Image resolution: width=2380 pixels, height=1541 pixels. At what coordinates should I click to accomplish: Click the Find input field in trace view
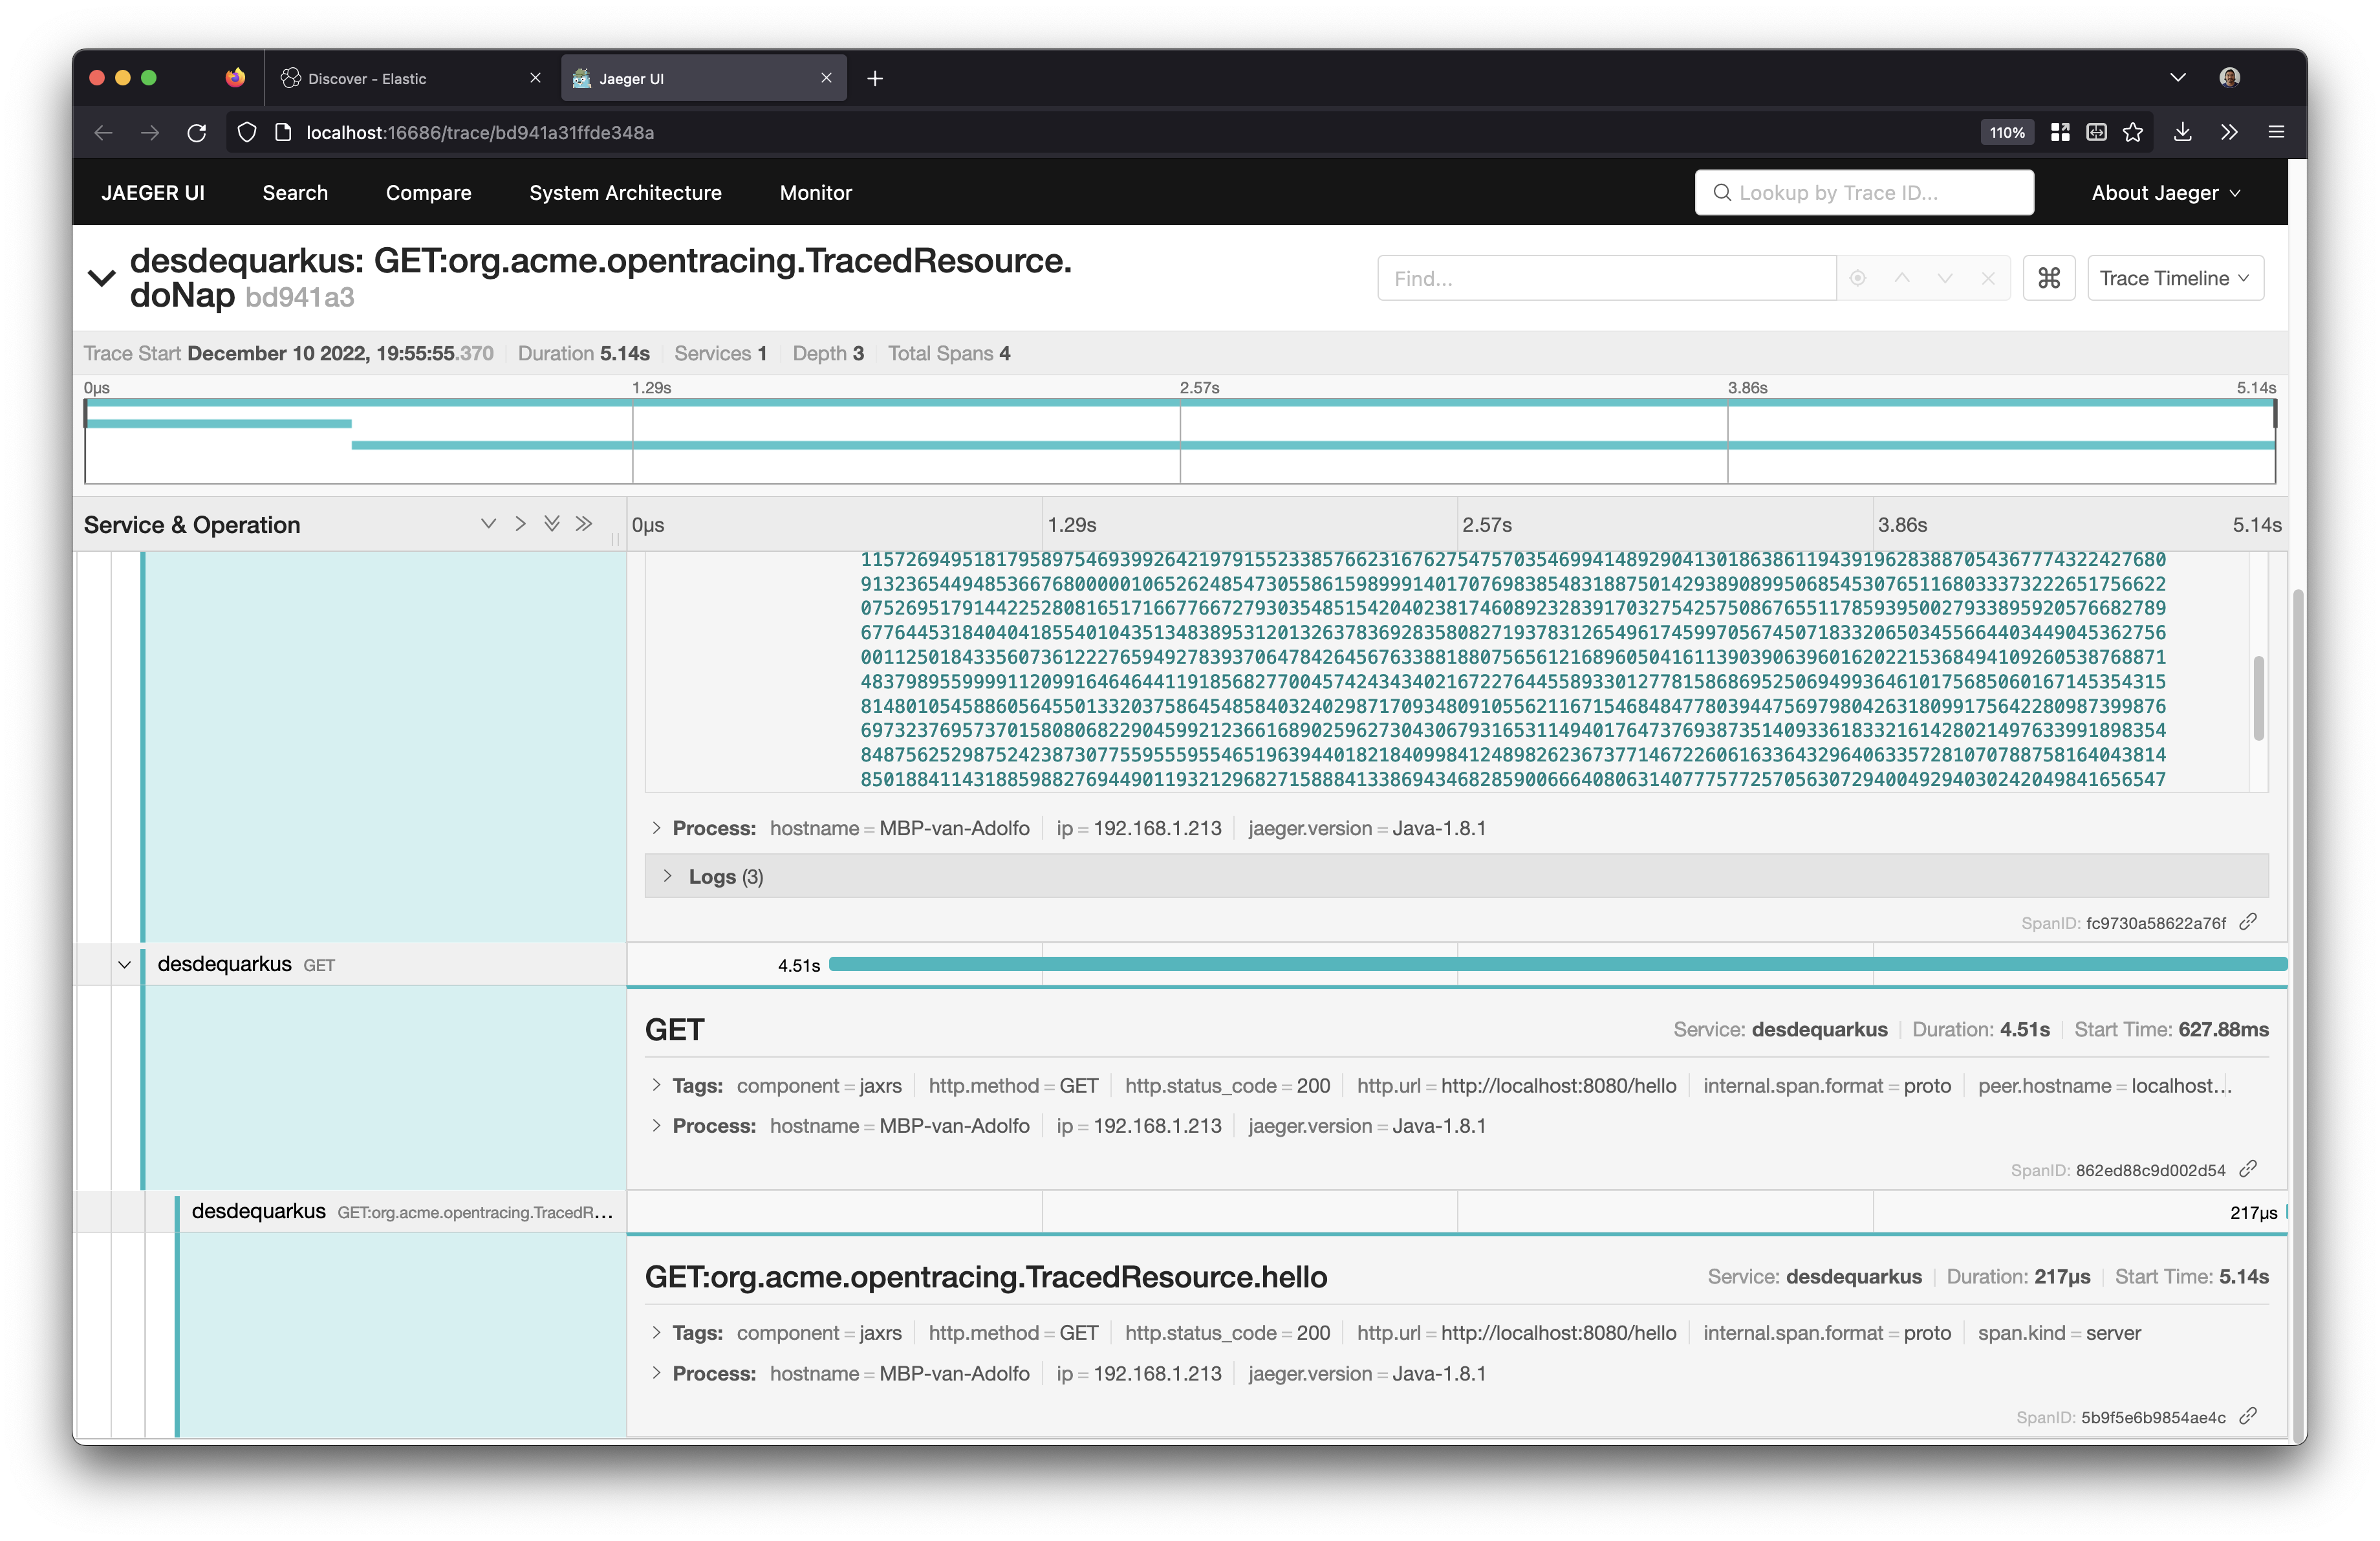(1603, 278)
